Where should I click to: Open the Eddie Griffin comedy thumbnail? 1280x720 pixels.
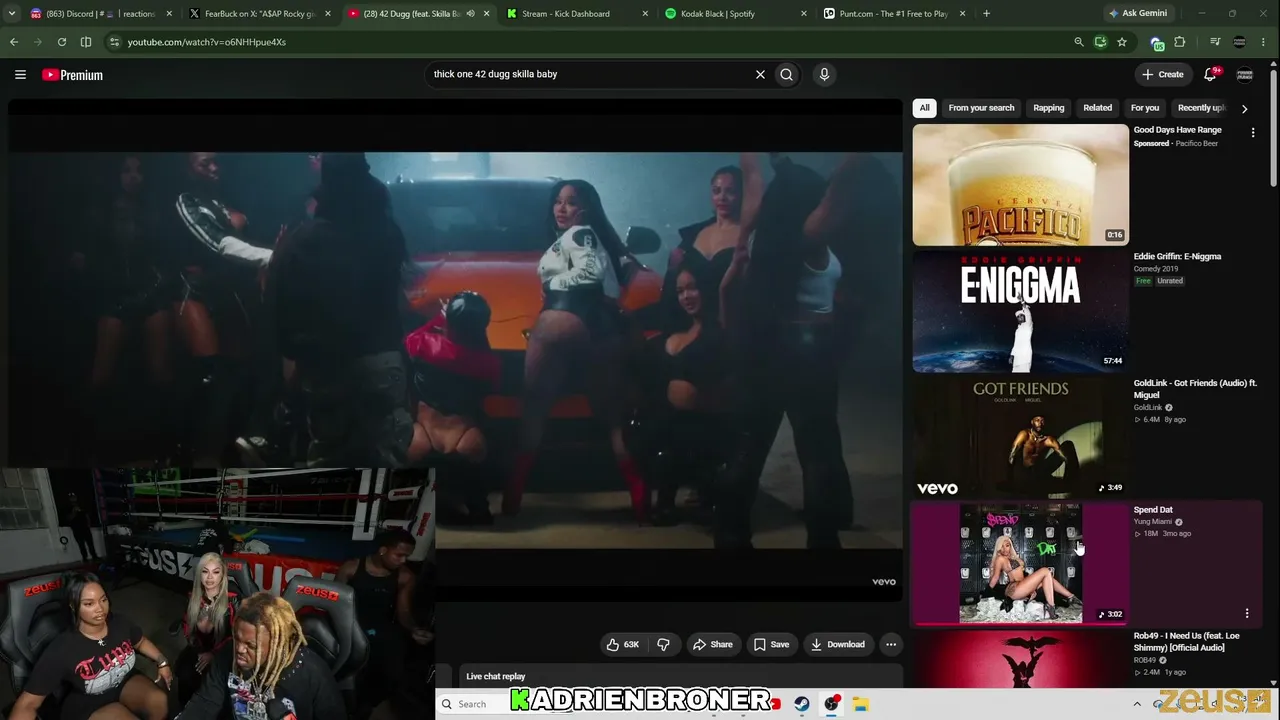point(1020,311)
